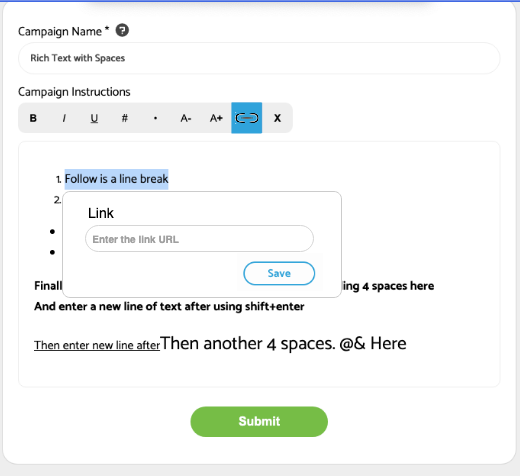
Task: Save the link in the Link popup
Action: point(279,273)
